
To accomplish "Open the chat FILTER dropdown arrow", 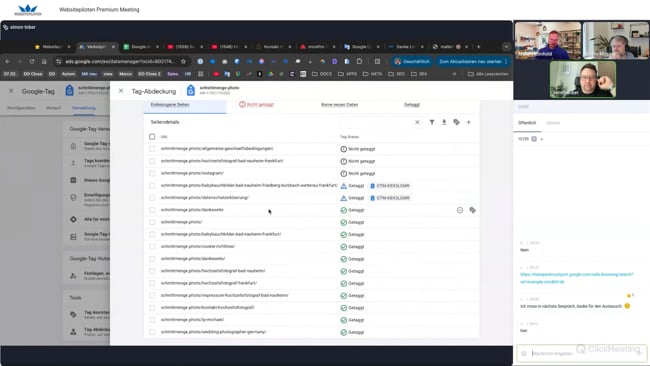I will [542, 139].
